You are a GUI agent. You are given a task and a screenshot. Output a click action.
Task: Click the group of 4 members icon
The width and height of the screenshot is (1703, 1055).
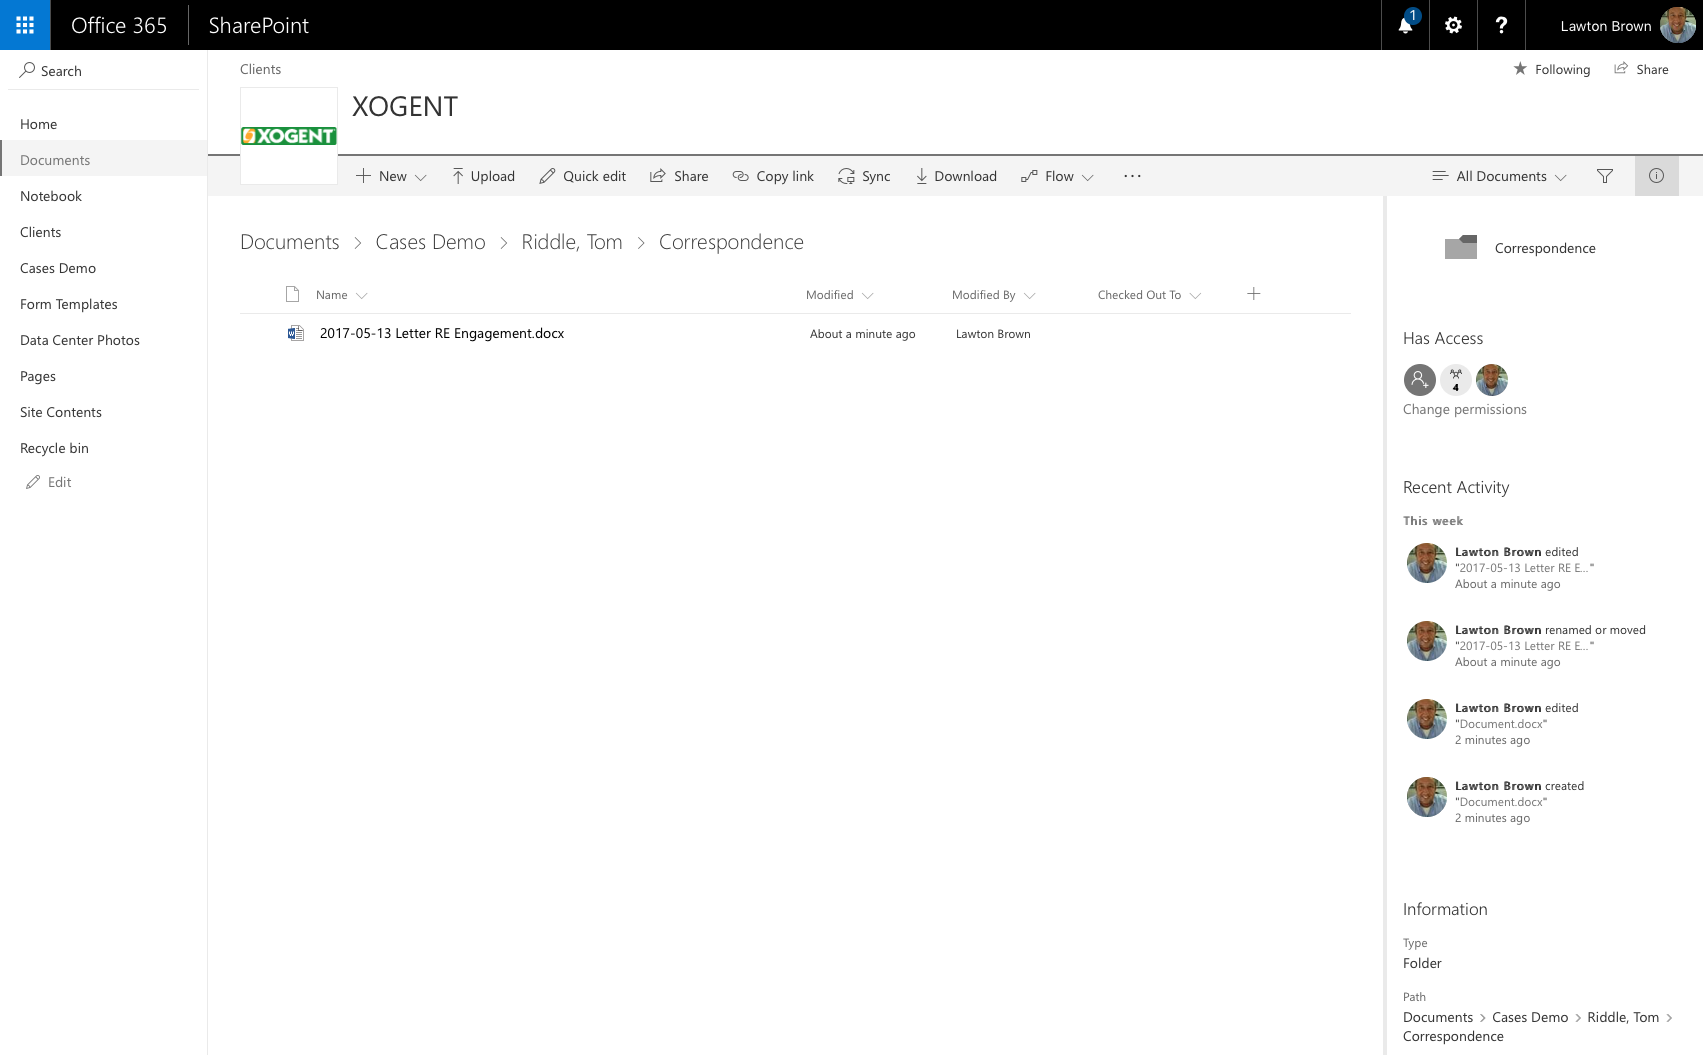coord(1456,380)
